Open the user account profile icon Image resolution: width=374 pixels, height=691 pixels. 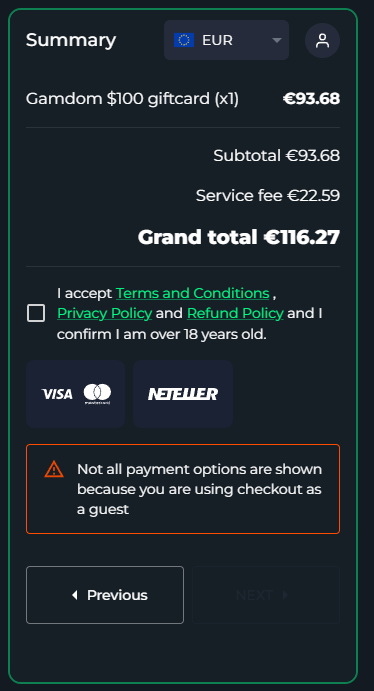322,41
